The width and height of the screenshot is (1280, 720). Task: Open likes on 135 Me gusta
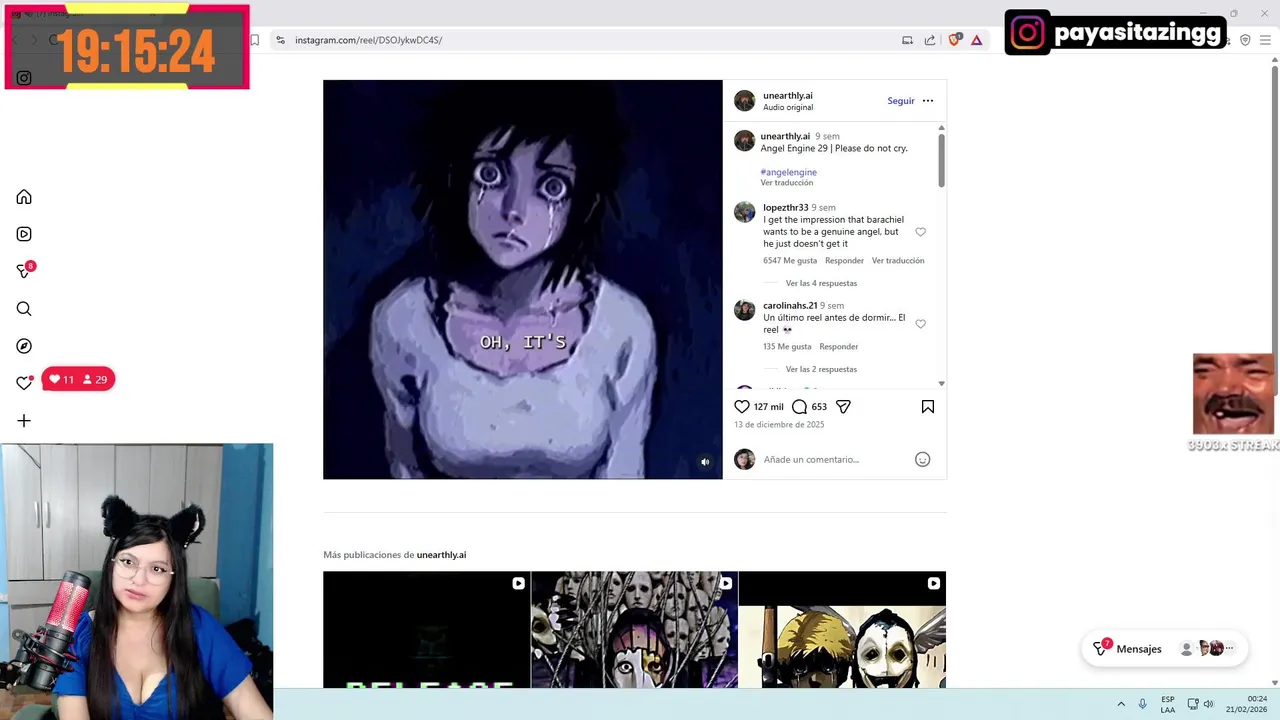click(787, 347)
